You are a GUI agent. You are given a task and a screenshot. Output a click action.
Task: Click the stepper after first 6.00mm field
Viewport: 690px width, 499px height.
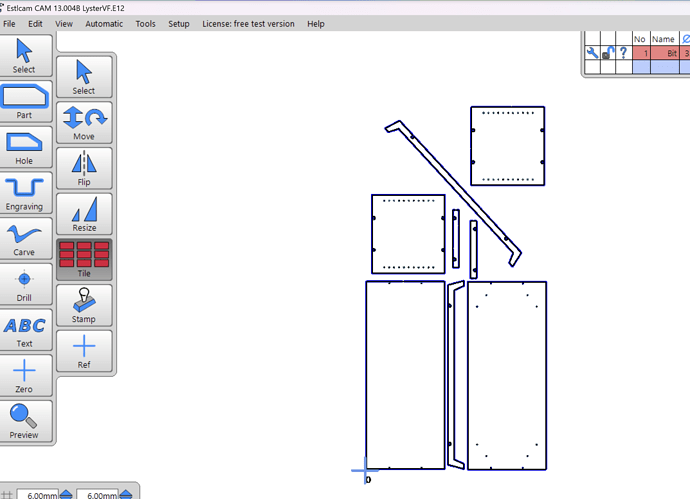pos(66,495)
